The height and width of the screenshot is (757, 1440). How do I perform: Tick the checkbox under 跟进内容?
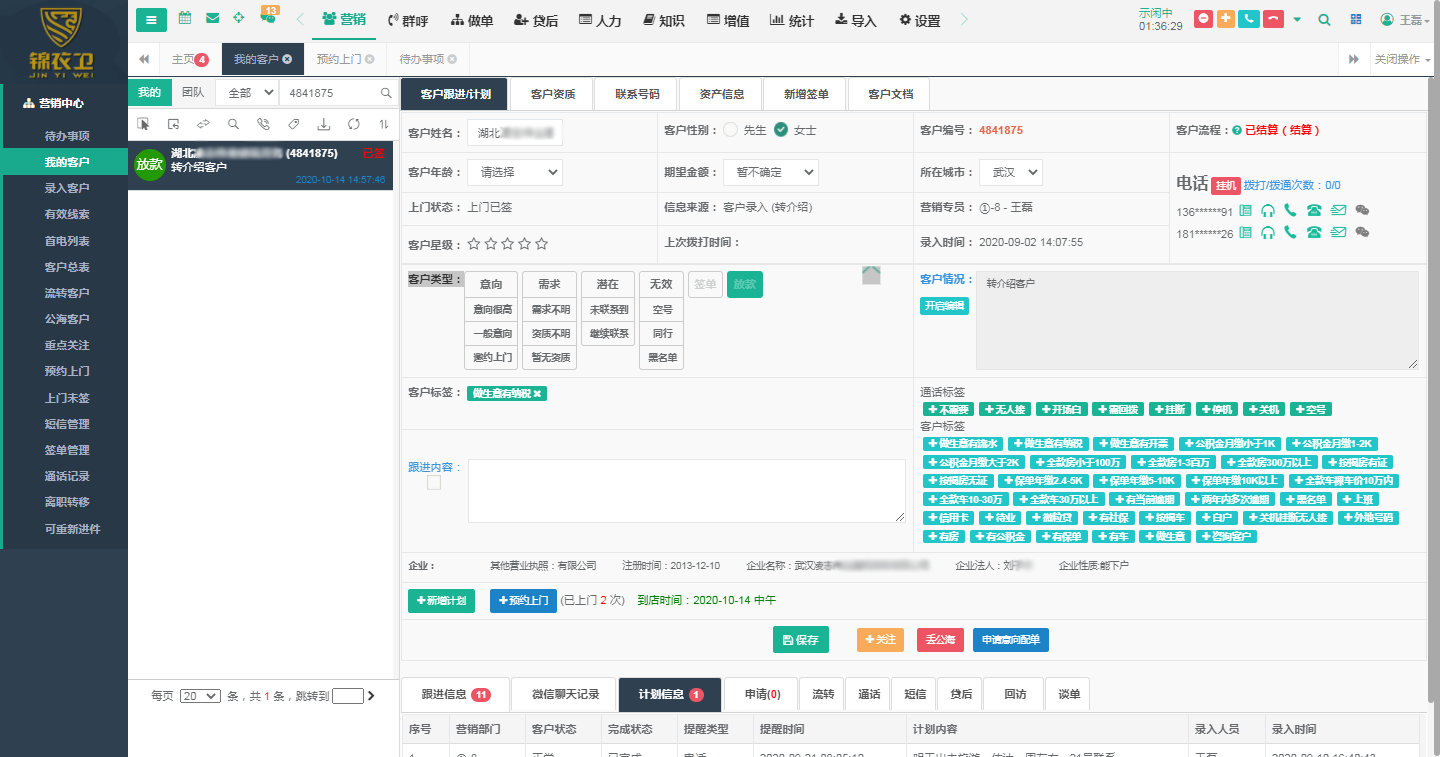[434, 483]
